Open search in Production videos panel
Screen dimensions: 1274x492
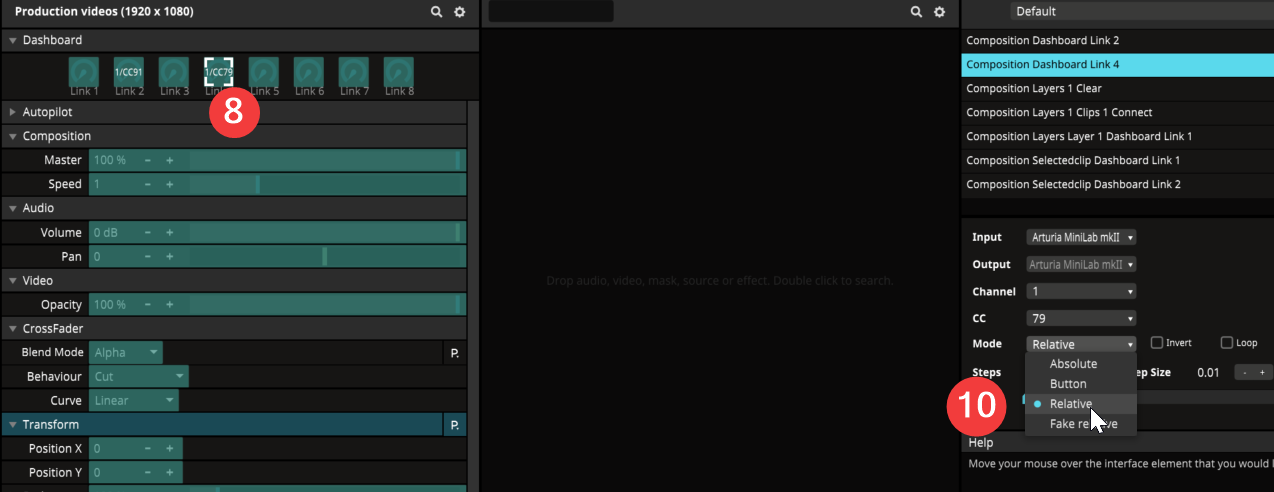437,12
